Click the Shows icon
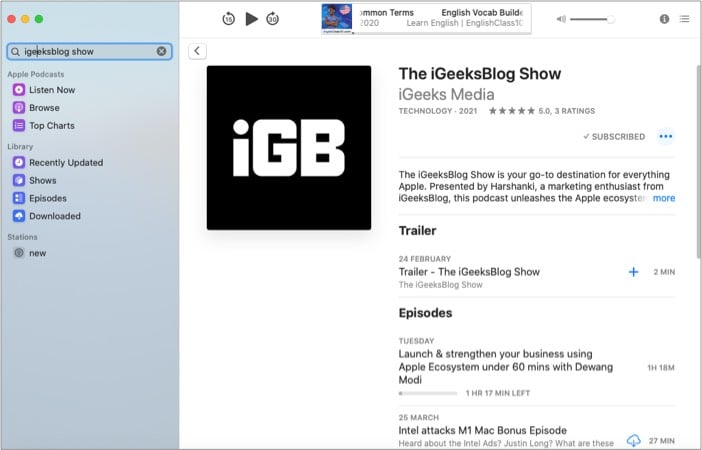 (19, 180)
